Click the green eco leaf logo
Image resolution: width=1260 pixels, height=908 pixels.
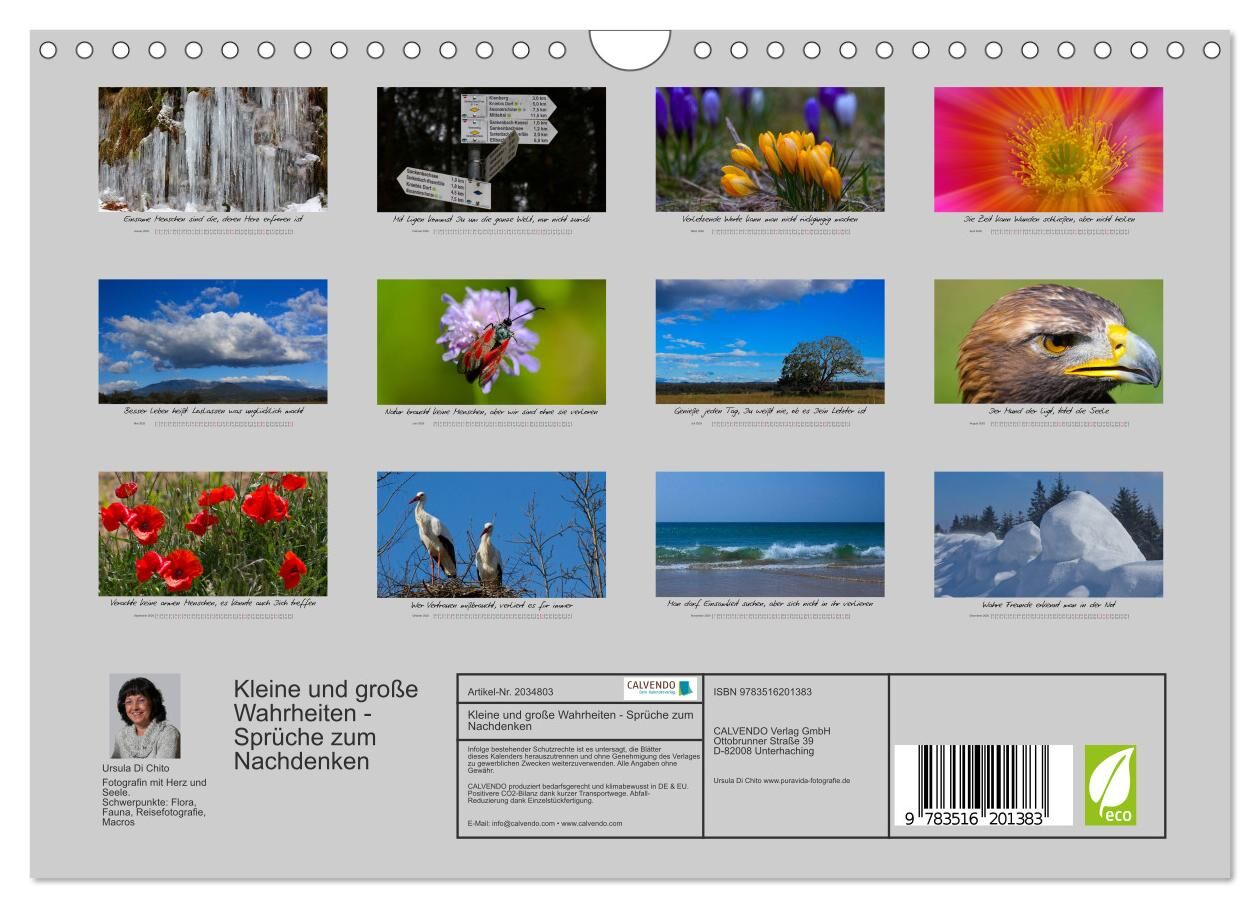1110,785
